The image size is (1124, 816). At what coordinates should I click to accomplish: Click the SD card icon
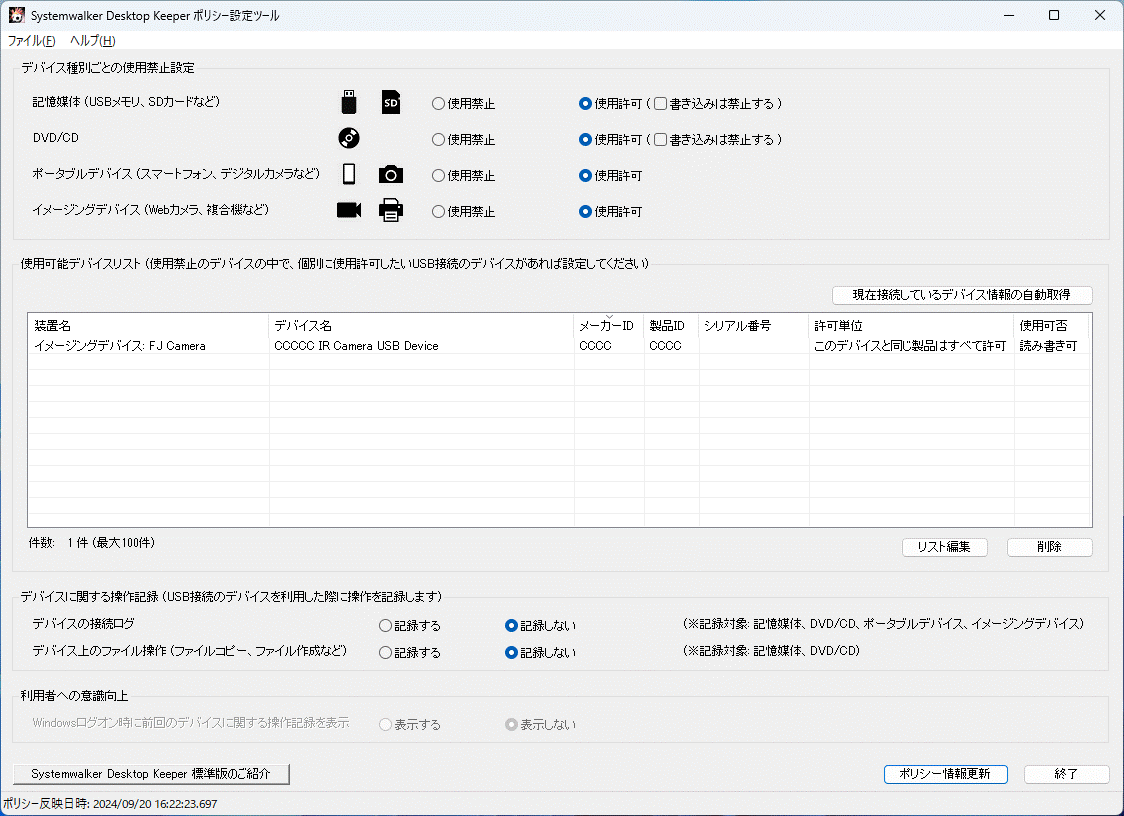point(391,103)
